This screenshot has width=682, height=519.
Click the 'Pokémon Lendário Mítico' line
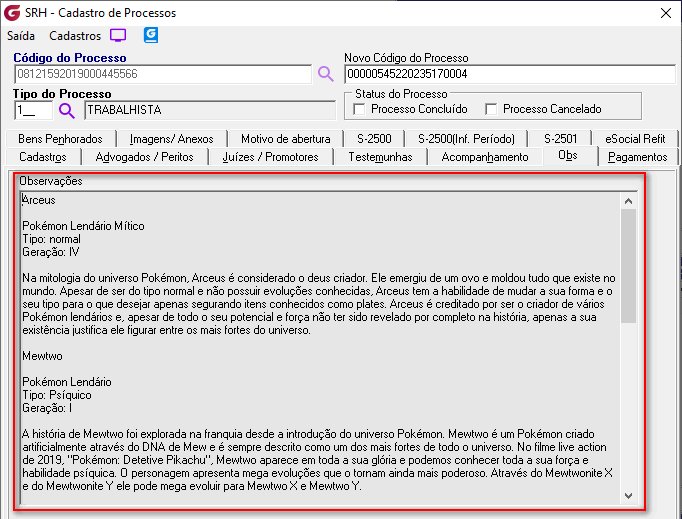pos(84,226)
